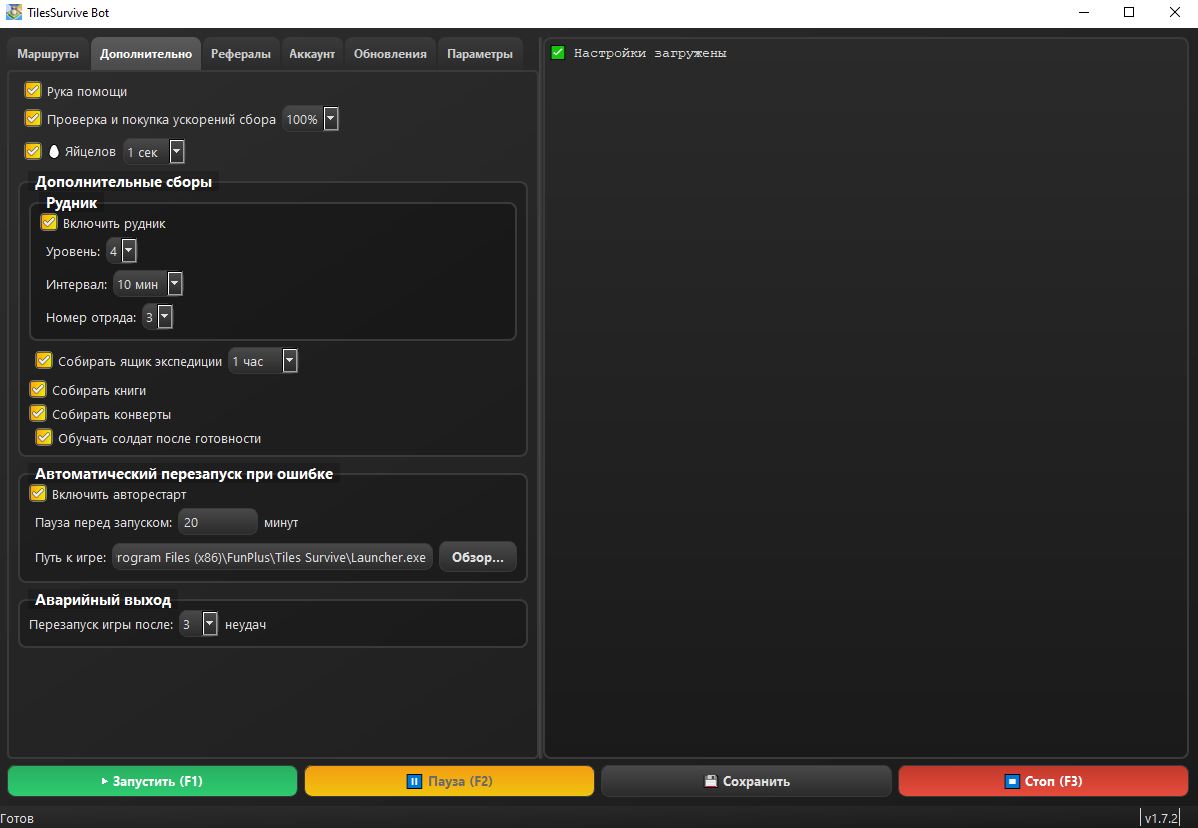The height and width of the screenshot is (828, 1198).
Task: Switch to the Параметры tab
Action: click(x=480, y=54)
